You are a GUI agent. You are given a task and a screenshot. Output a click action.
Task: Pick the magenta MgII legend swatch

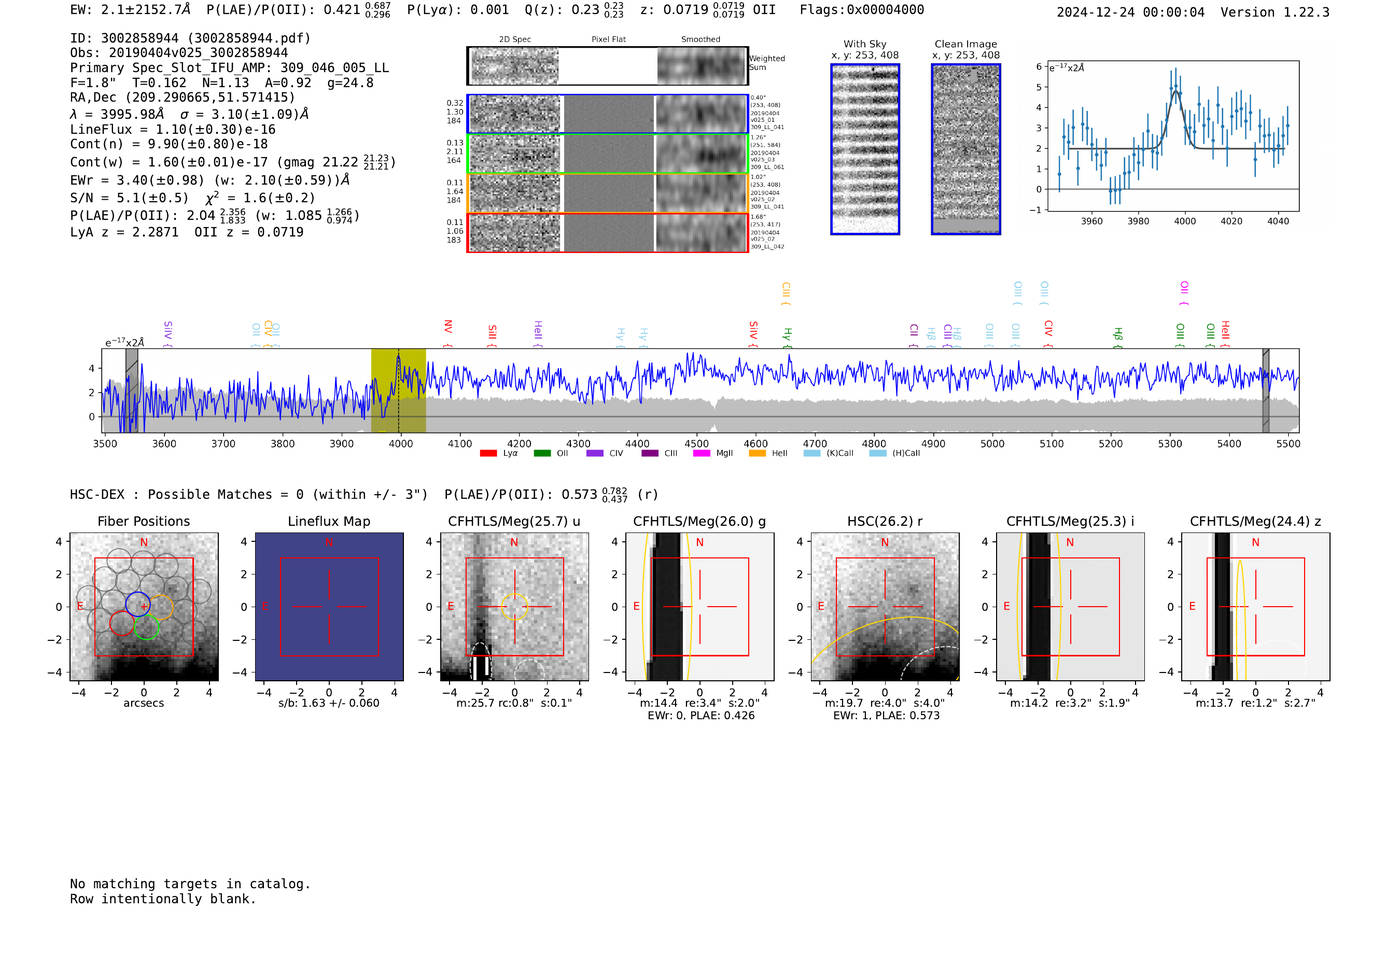701,453
